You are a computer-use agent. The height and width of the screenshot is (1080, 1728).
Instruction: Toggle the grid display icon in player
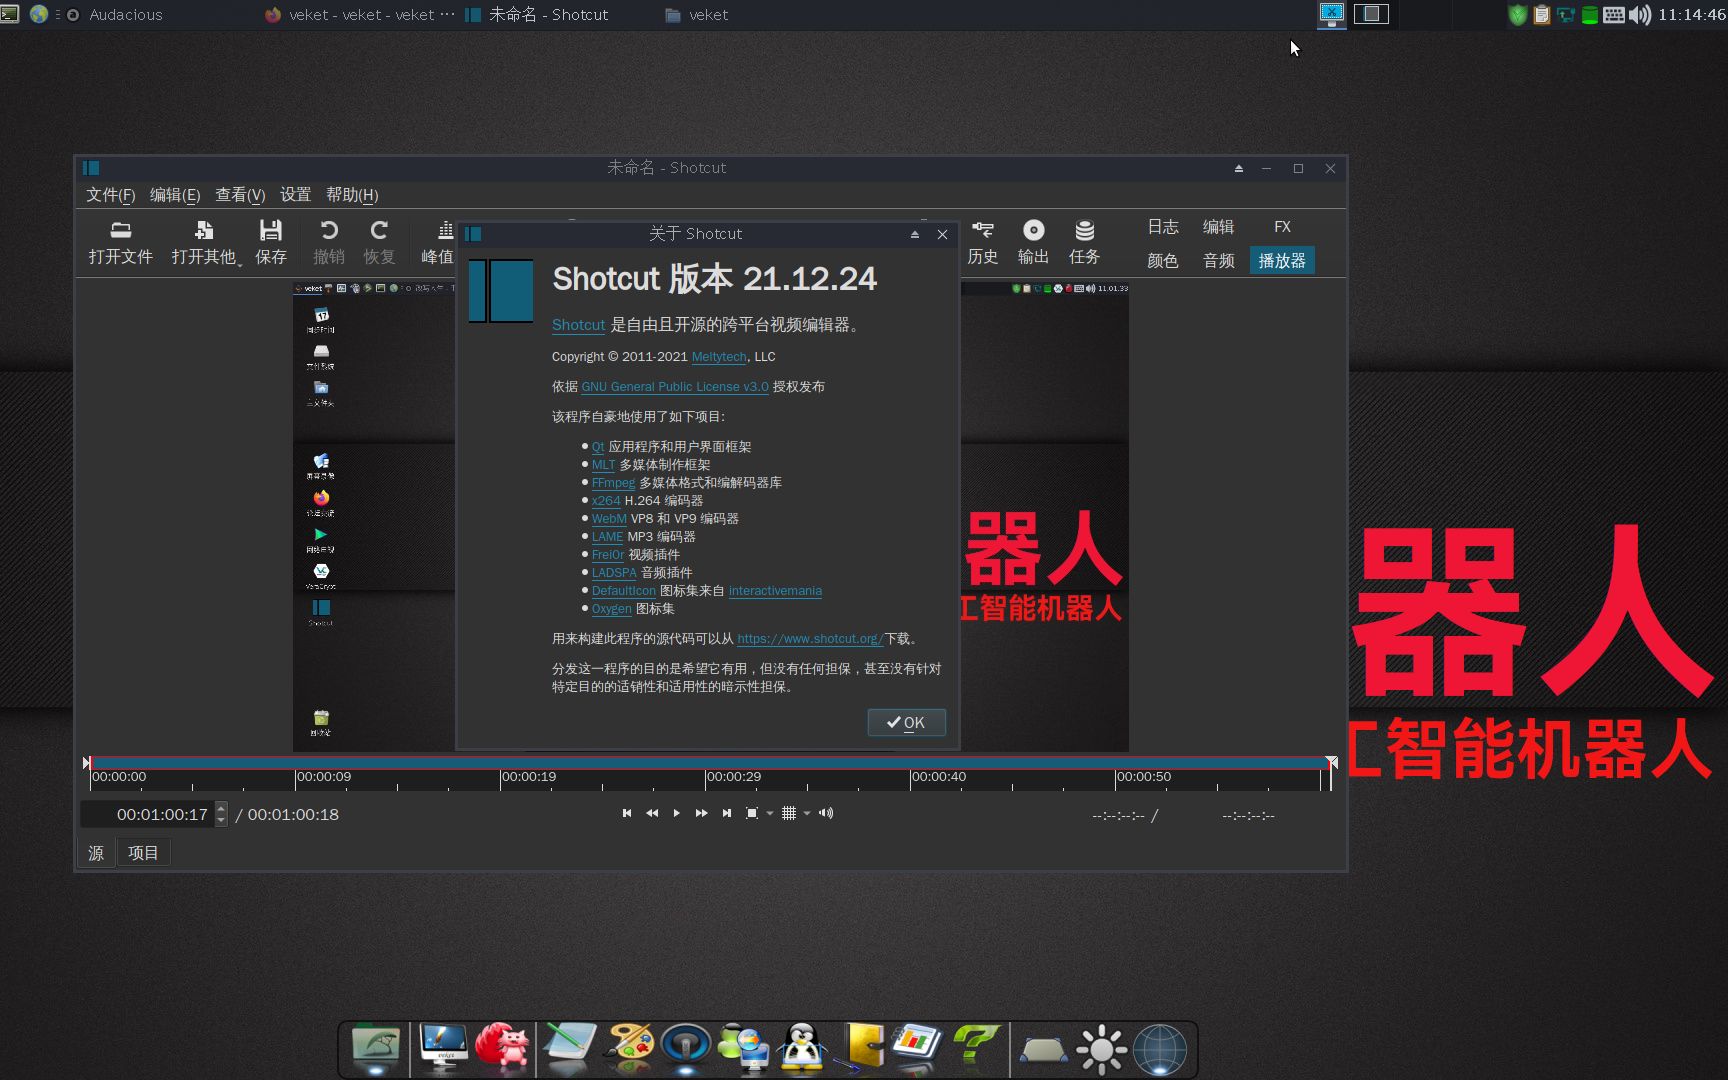point(789,813)
